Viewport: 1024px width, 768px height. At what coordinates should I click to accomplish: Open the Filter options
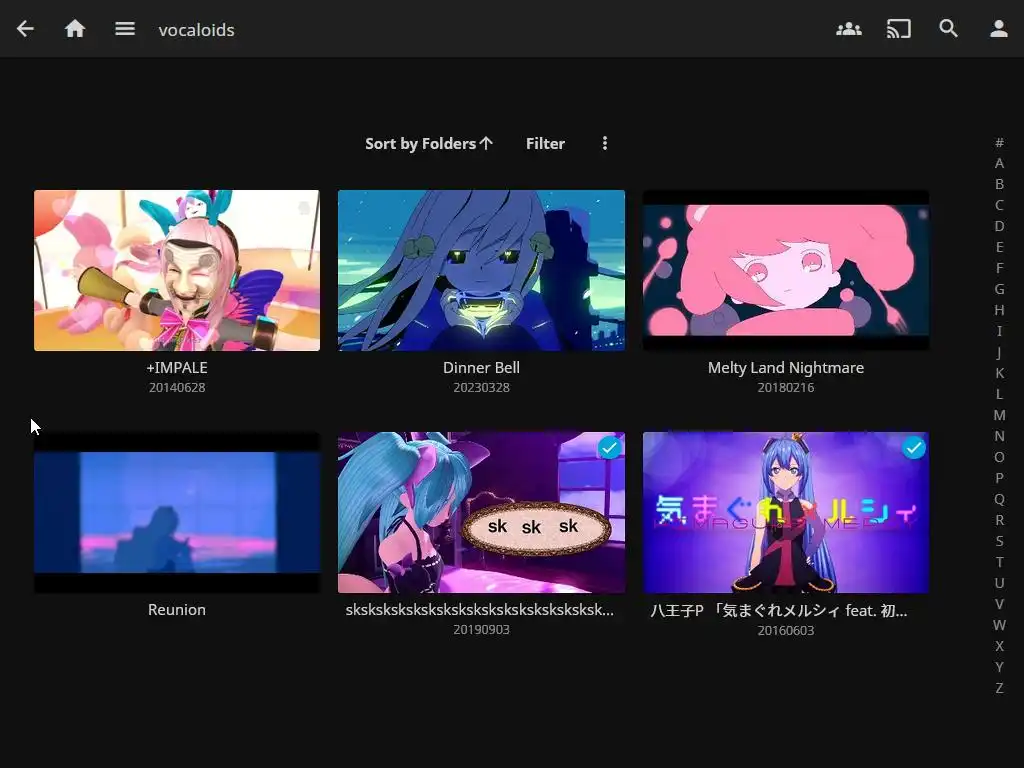point(545,144)
